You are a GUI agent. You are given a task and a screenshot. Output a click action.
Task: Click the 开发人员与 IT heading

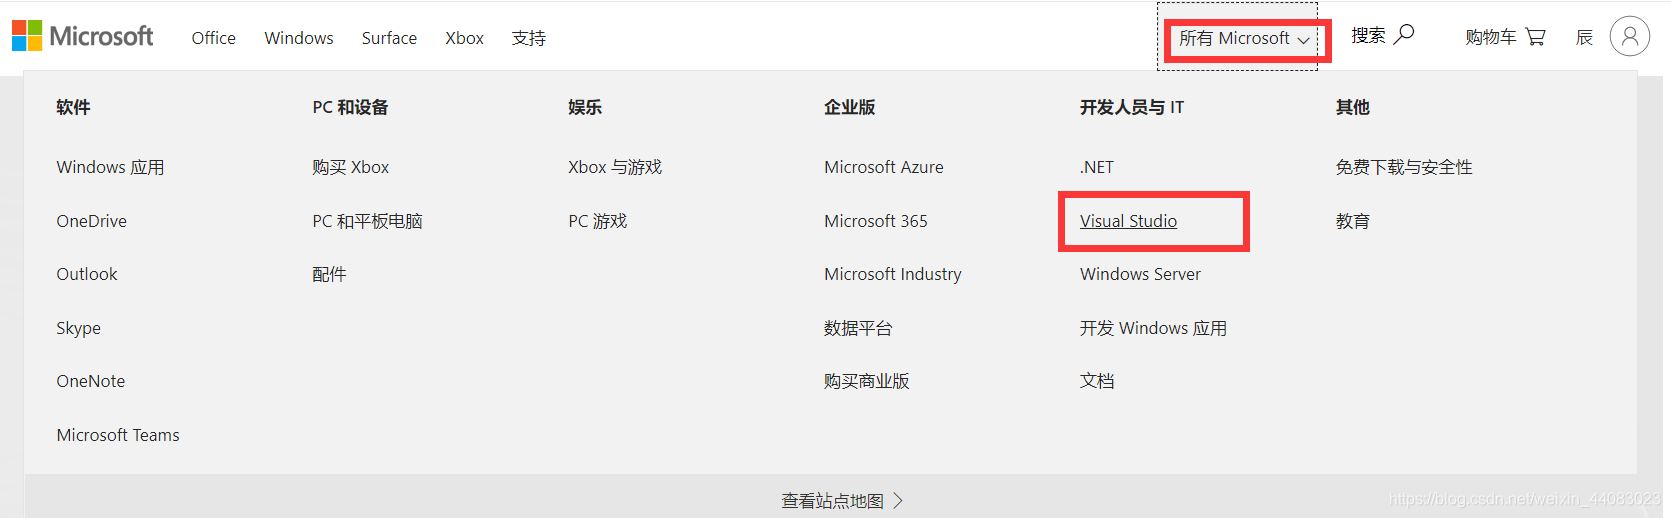tap(1132, 107)
